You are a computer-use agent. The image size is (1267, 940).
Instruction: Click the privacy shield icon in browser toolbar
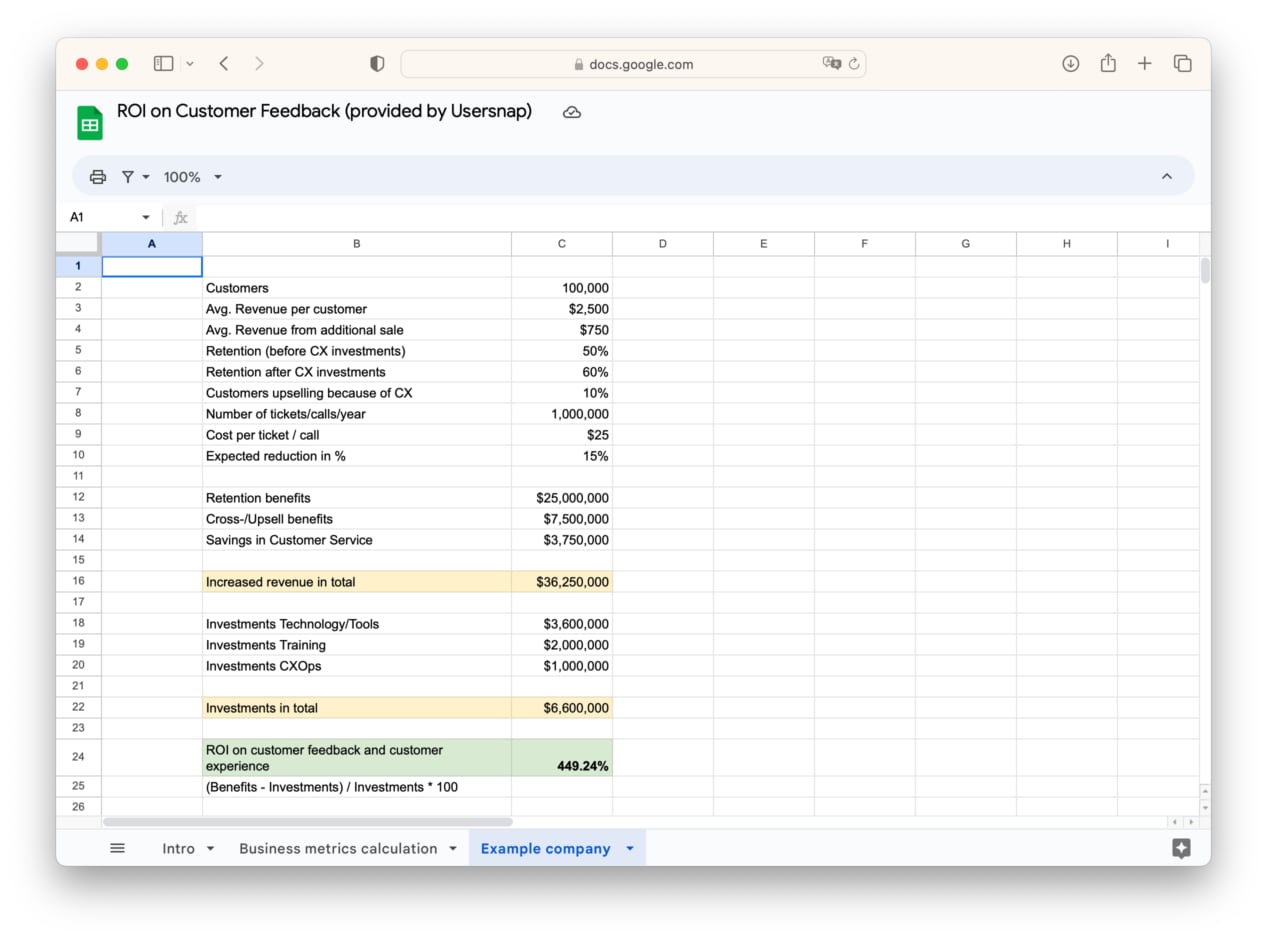pyautogui.click(x=376, y=63)
